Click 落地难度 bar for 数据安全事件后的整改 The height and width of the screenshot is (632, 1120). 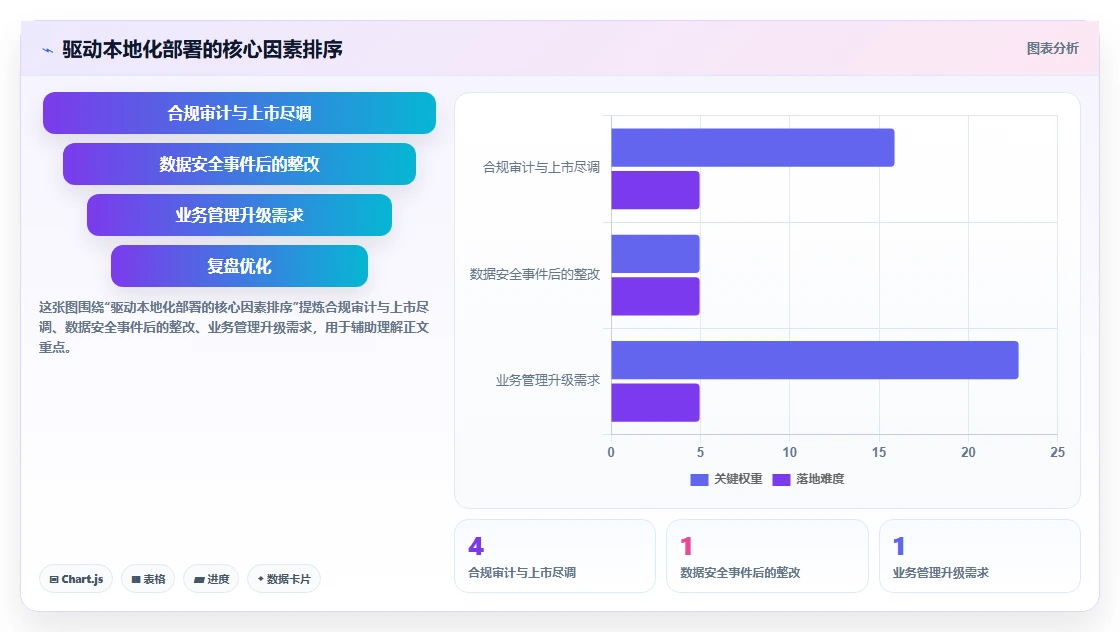(655, 296)
